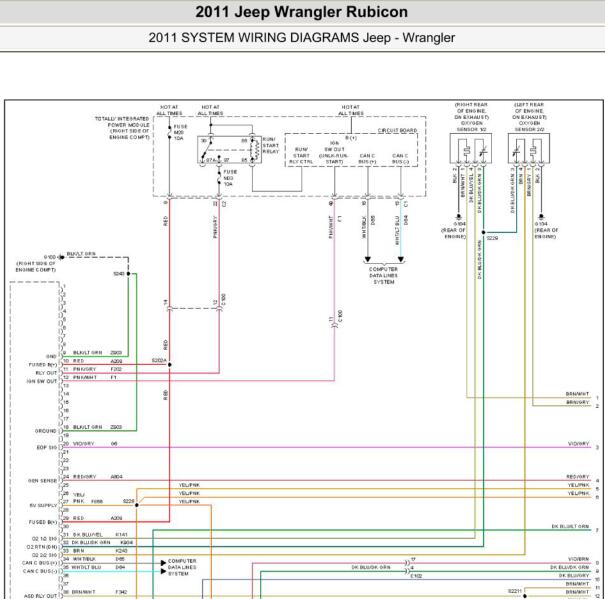605x599 pixels.
Task: Click the 'O2 1/2 SIG' pin label
Action: 44,539
